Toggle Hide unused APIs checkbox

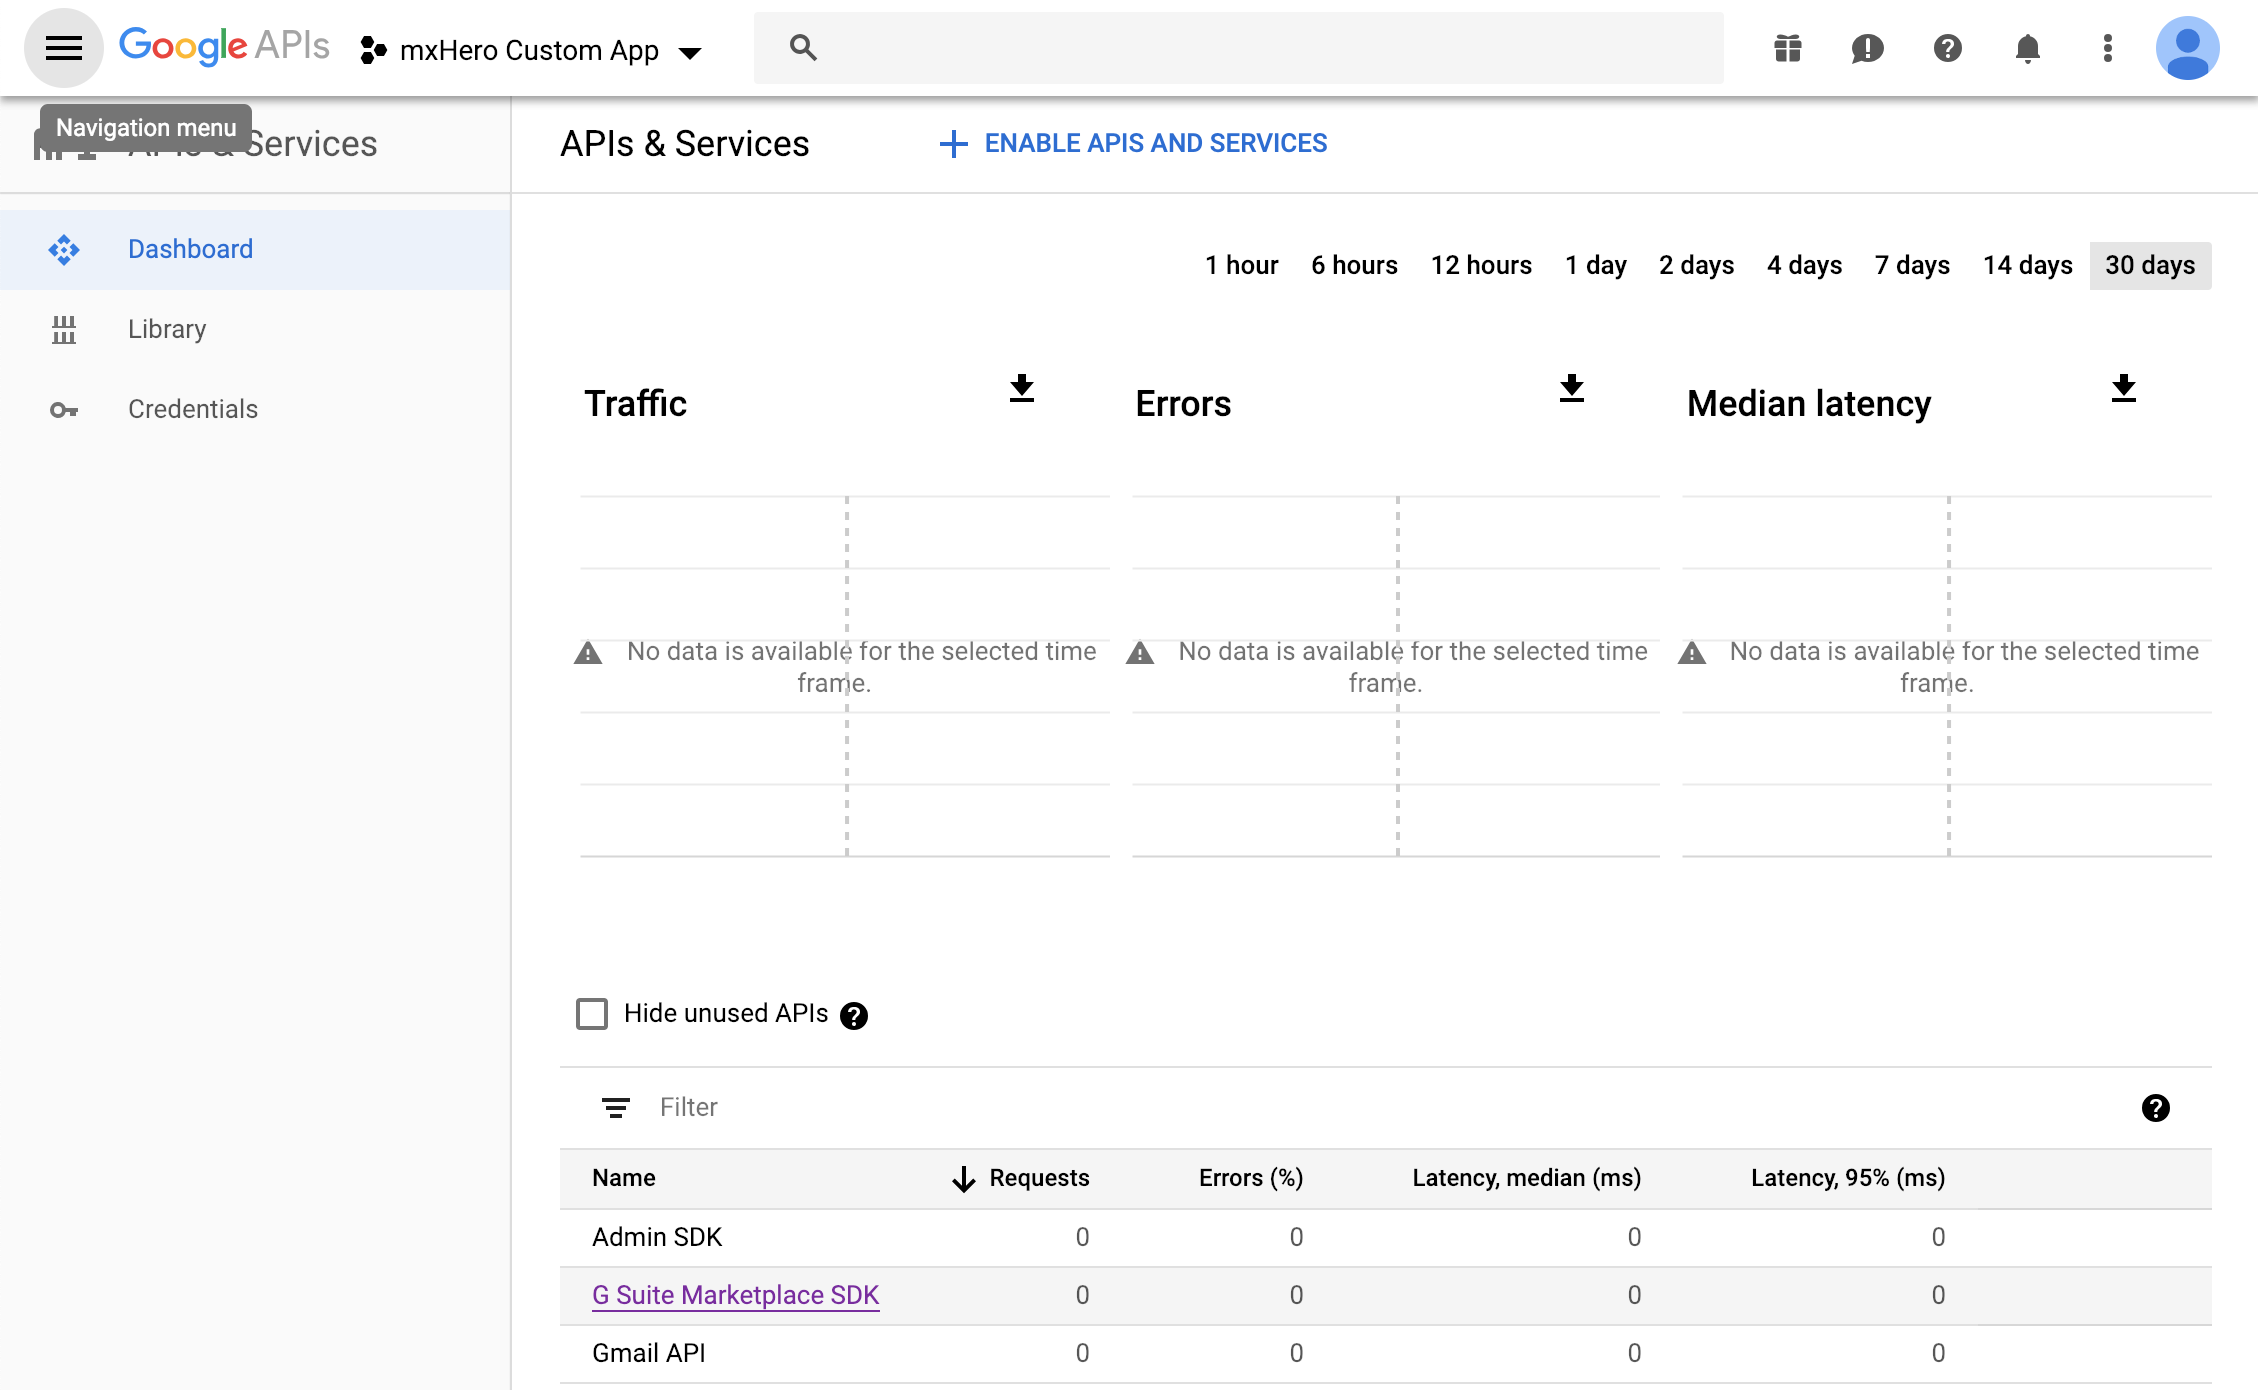[x=592, y=1014]
